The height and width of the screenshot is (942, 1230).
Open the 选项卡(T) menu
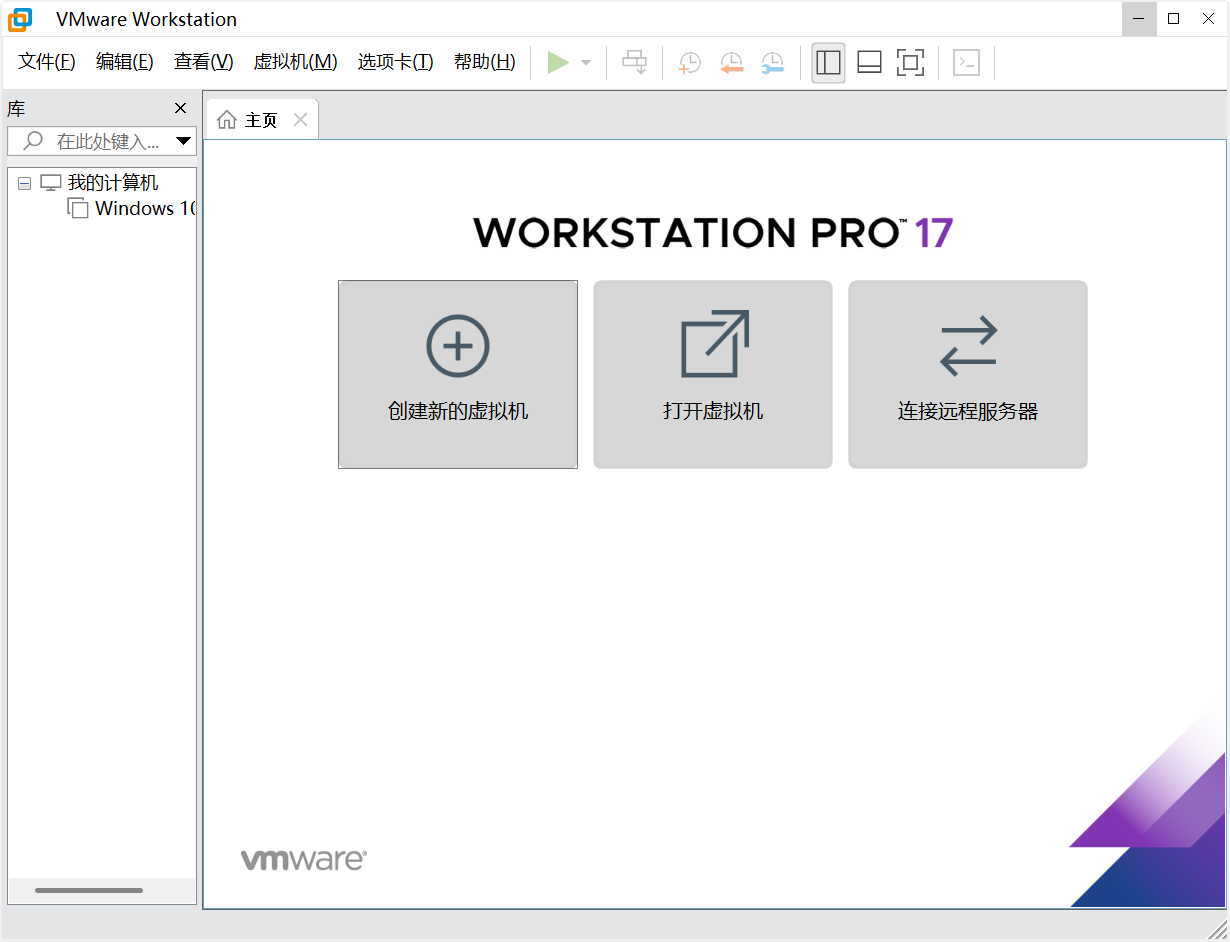click(x=396, y=62)
